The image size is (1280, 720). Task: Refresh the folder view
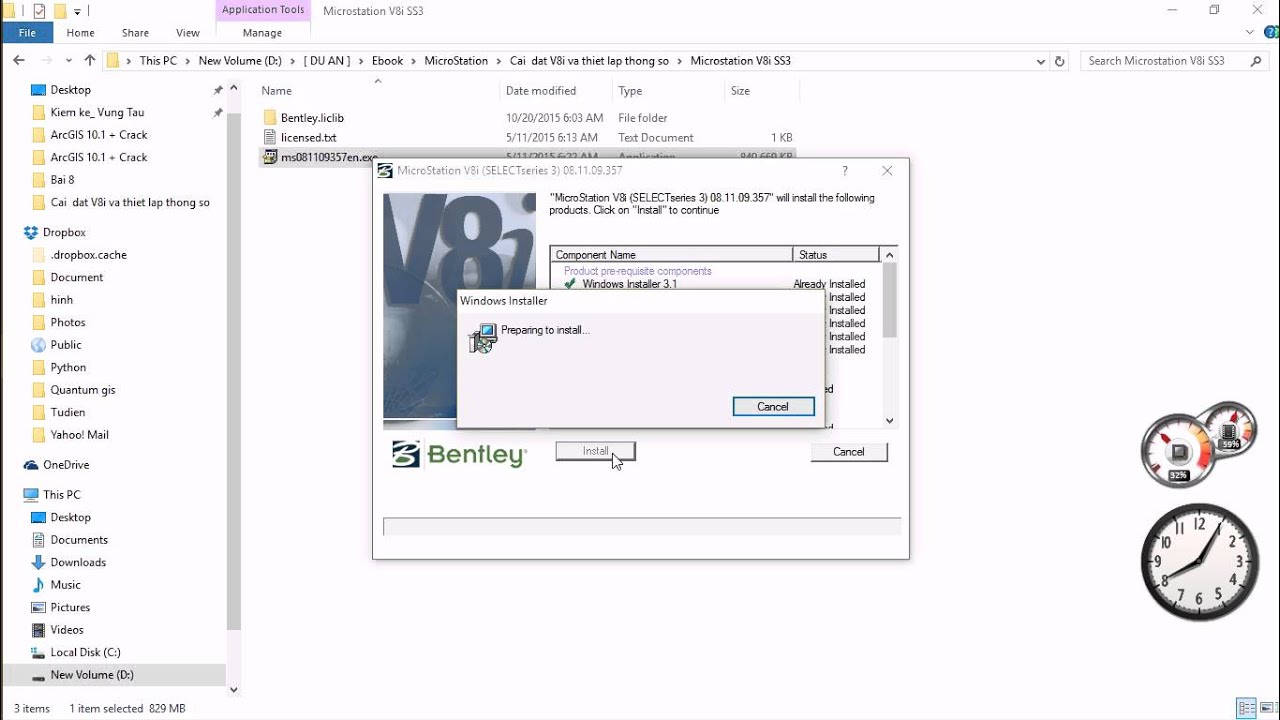(1060, 61)
